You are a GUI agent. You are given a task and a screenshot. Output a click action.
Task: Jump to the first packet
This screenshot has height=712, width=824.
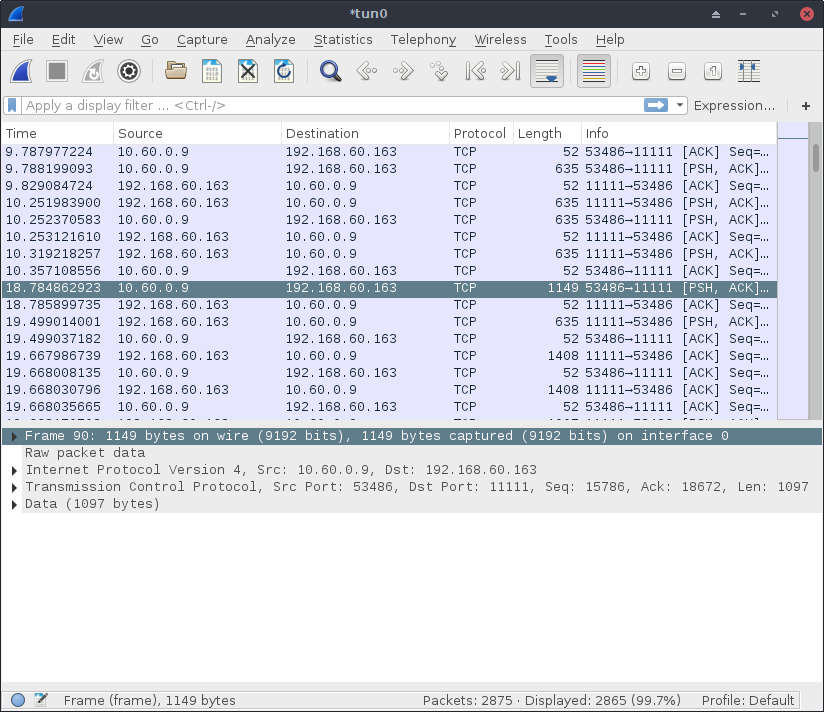[475, 71]
